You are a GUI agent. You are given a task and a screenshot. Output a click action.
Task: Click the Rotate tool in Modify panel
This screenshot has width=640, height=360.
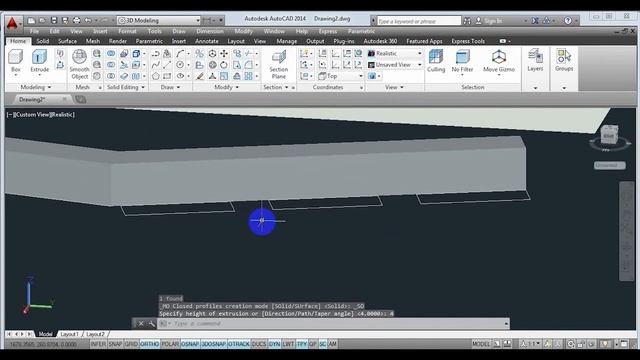(224, 65)
